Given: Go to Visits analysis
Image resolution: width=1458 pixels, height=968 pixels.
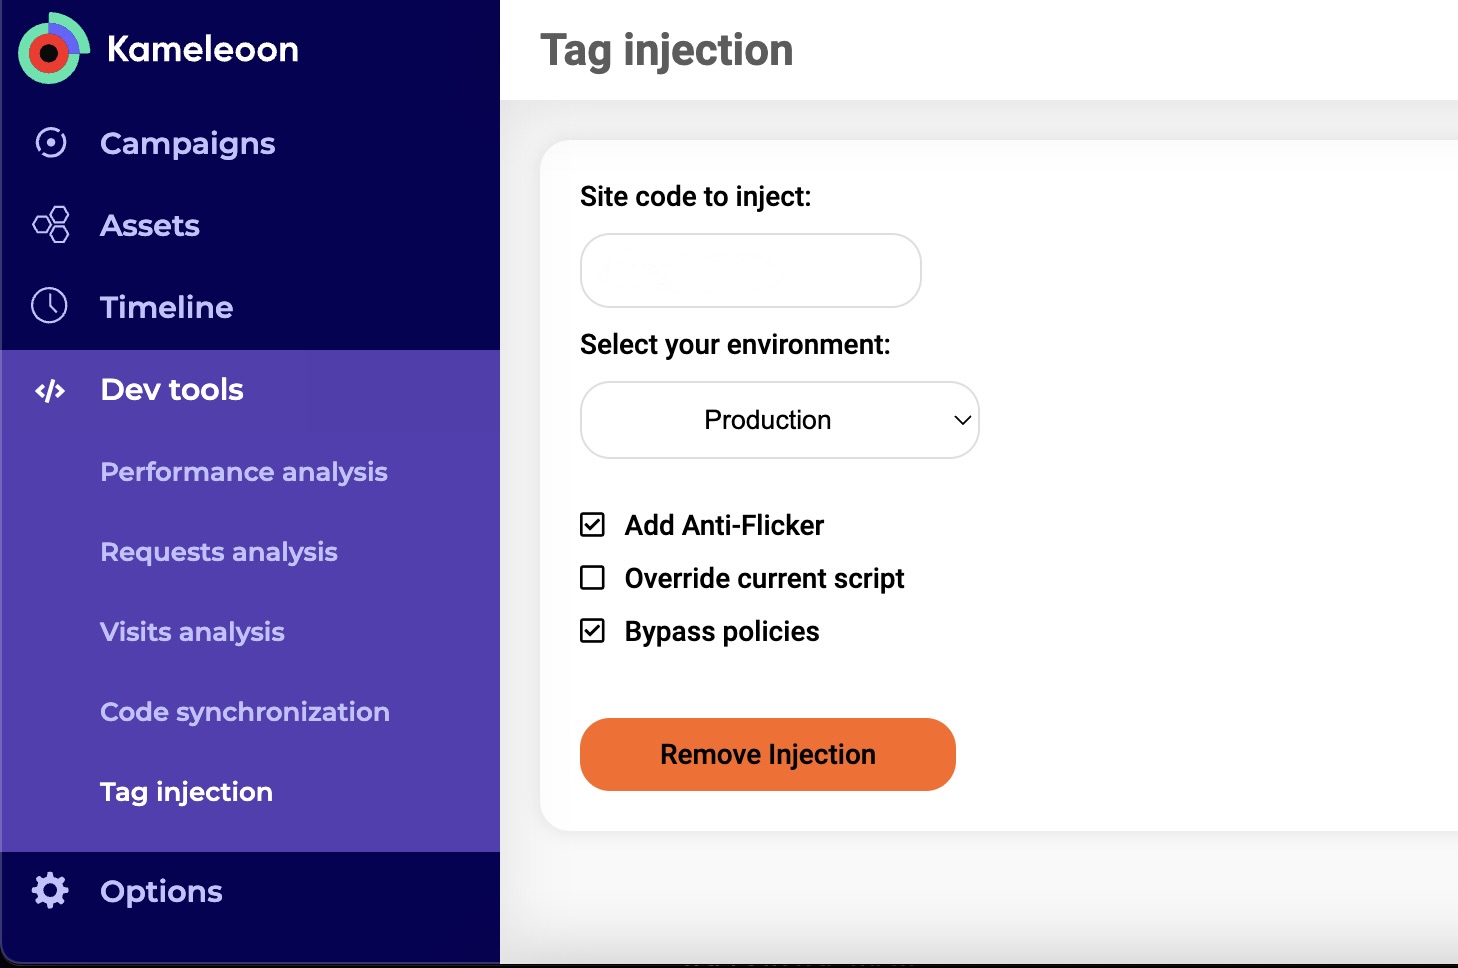Looking at the screenshot, I should tap(192, 631).
